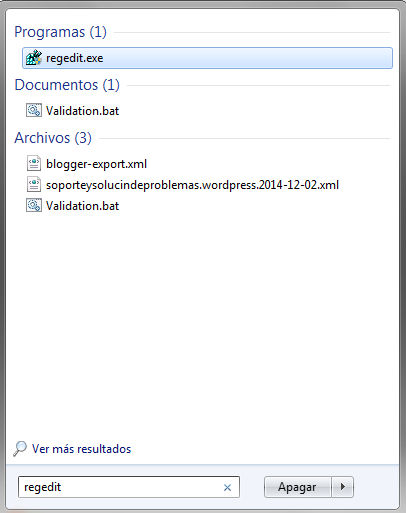Clear the search box with X

click(227, 487)
